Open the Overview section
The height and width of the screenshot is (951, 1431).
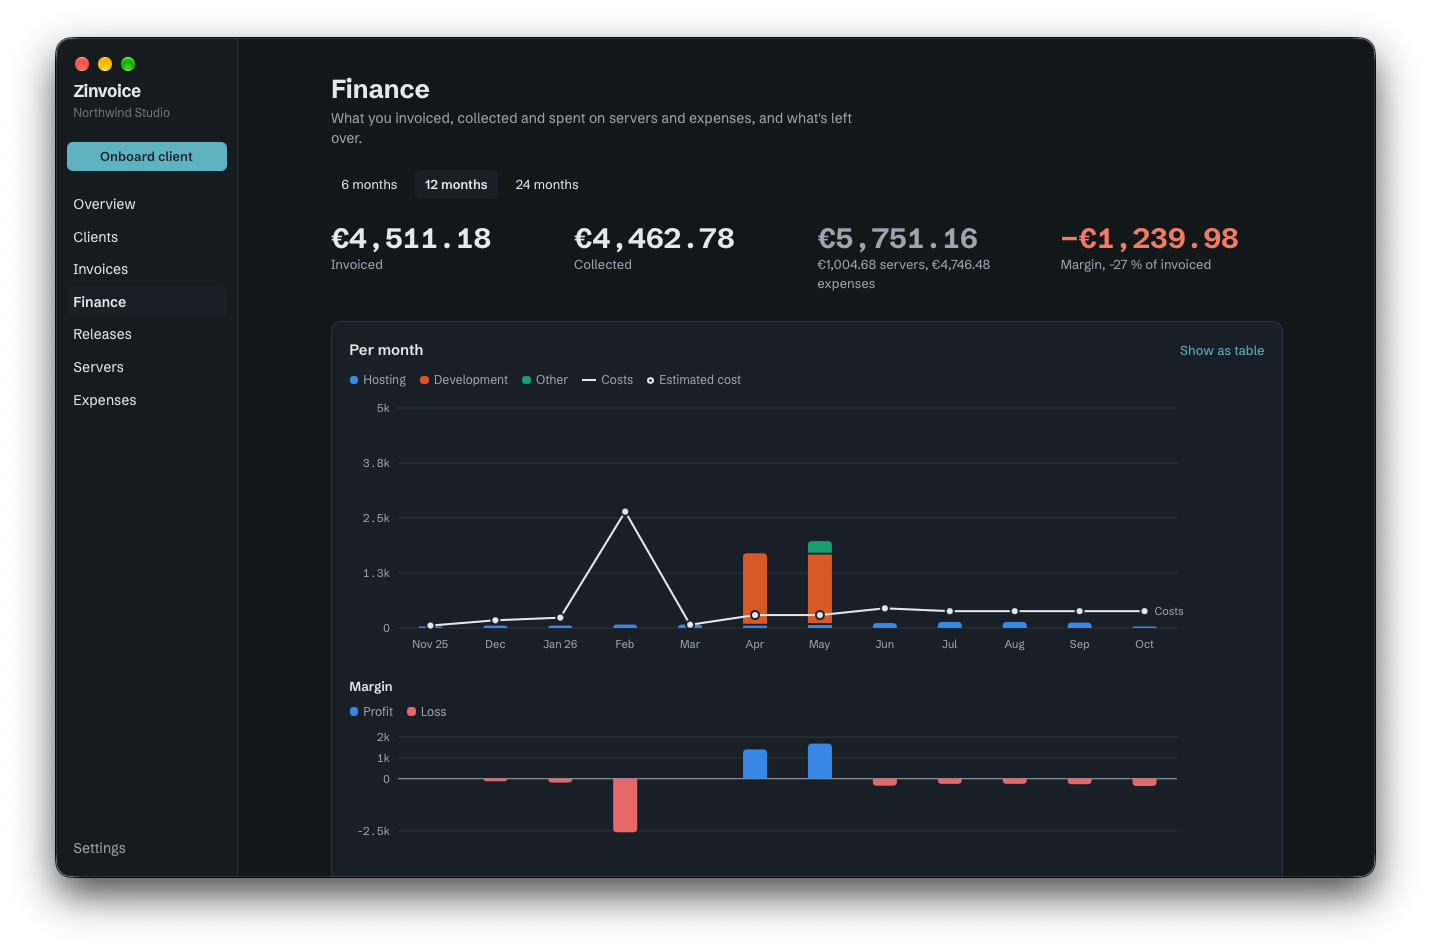pos(147,204)
